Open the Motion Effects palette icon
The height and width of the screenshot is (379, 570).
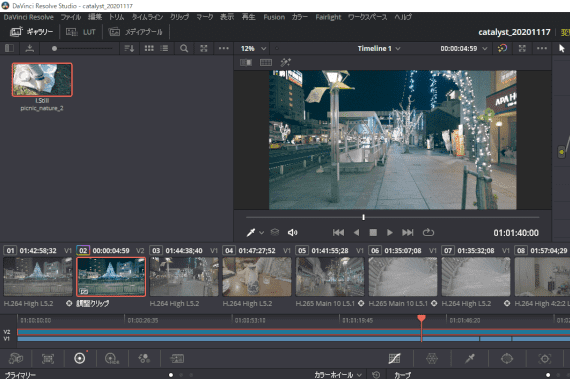click(177, 359)
